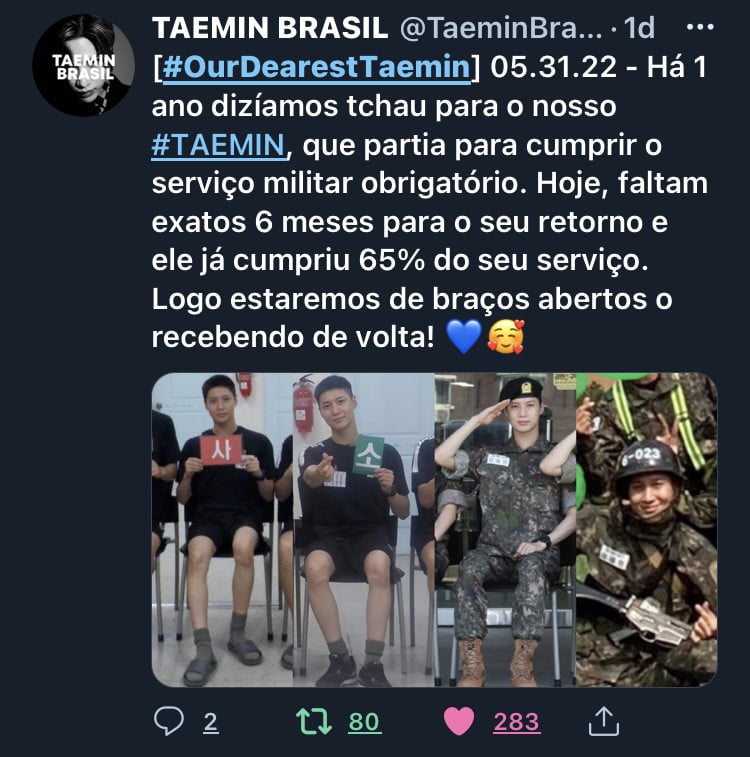Open the photo with the green 소 sign
The image size is (750, 757).
point(364,530)
